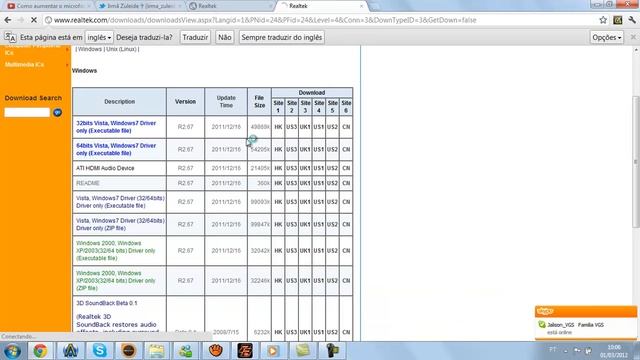Go back using the browser back arrow
This screenshot has height=360, width=640.
8,20
